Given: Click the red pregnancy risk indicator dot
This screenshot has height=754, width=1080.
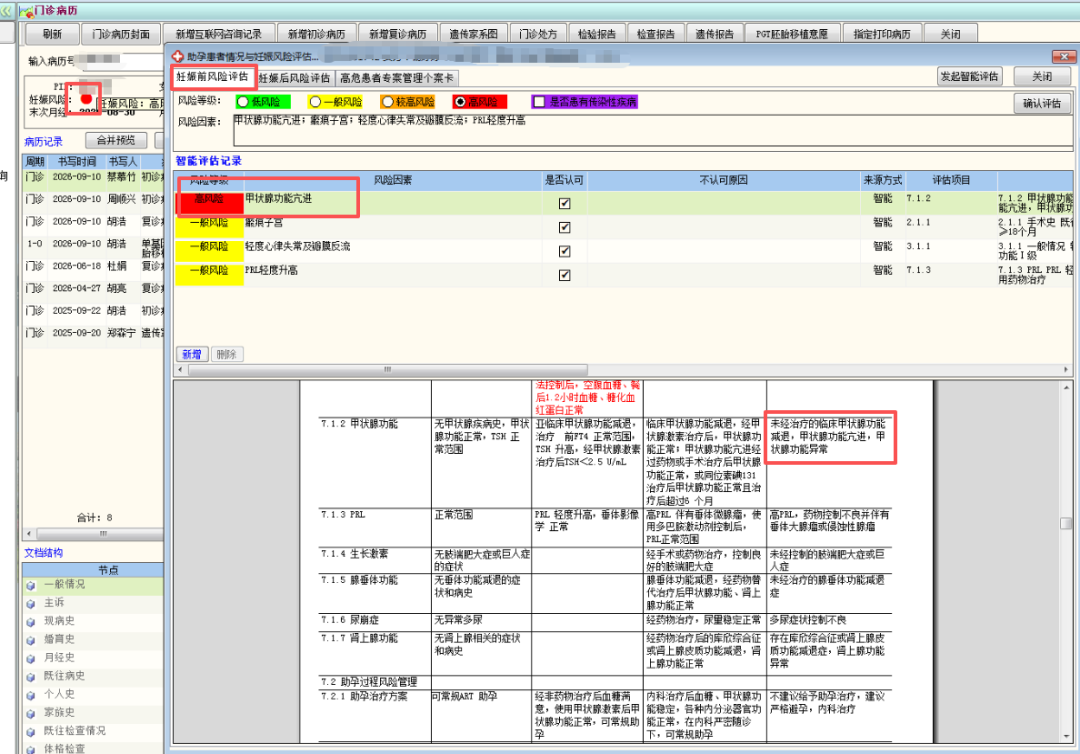Looking at the screenshot, I should (x=85, y=98).
